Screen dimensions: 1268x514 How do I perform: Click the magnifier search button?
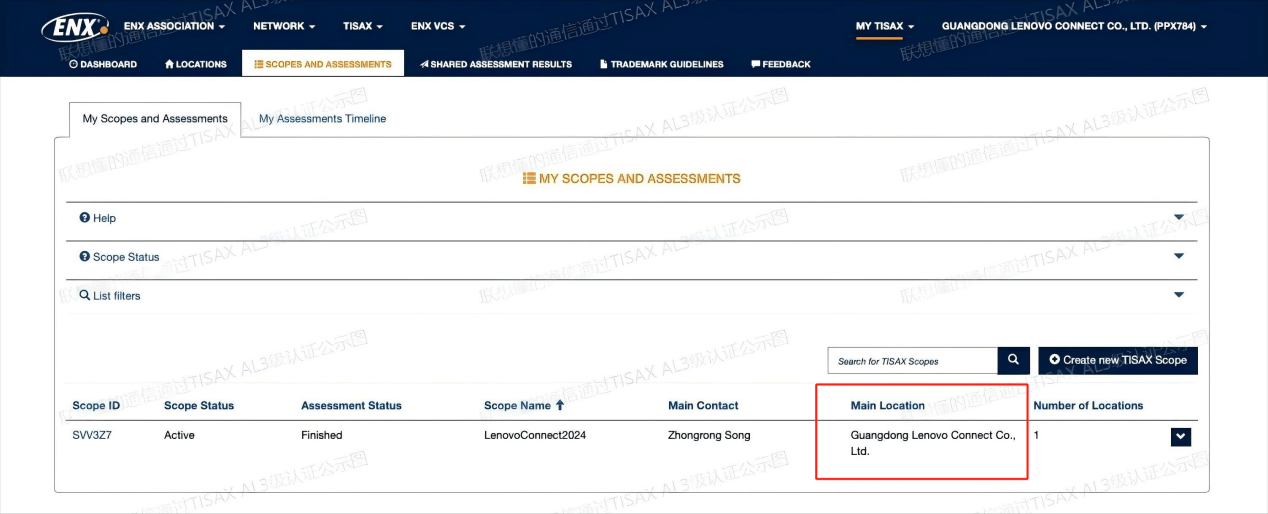1013,360
